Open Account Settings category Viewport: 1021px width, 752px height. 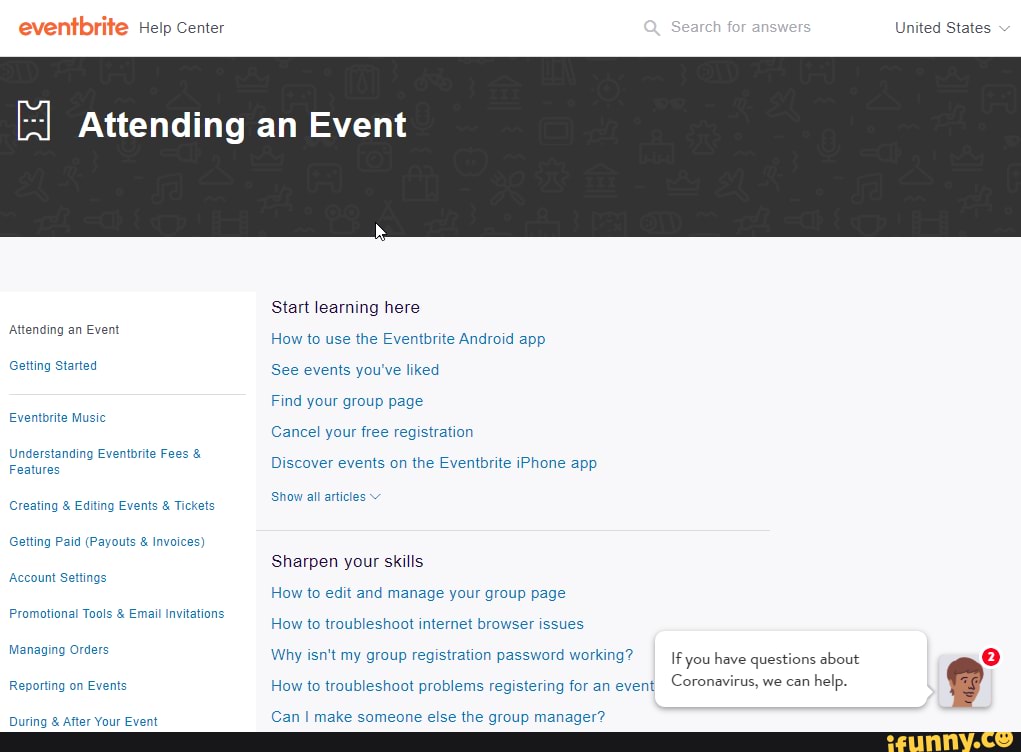[58, 578]
